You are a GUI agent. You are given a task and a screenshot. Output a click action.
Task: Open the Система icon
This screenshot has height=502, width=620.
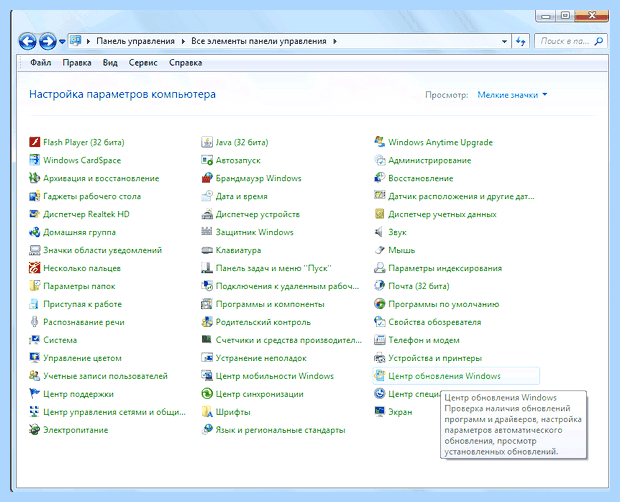[x=34, y=340]
